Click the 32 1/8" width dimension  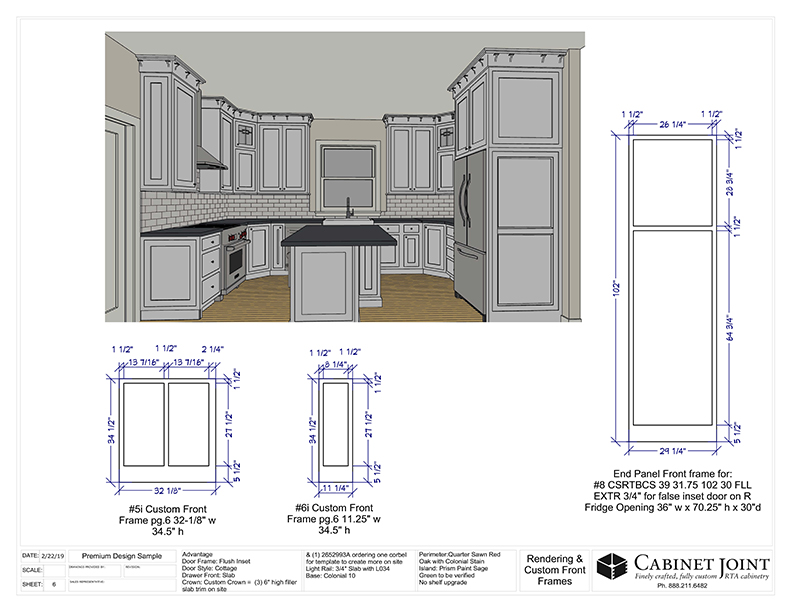tap(167, 490)
